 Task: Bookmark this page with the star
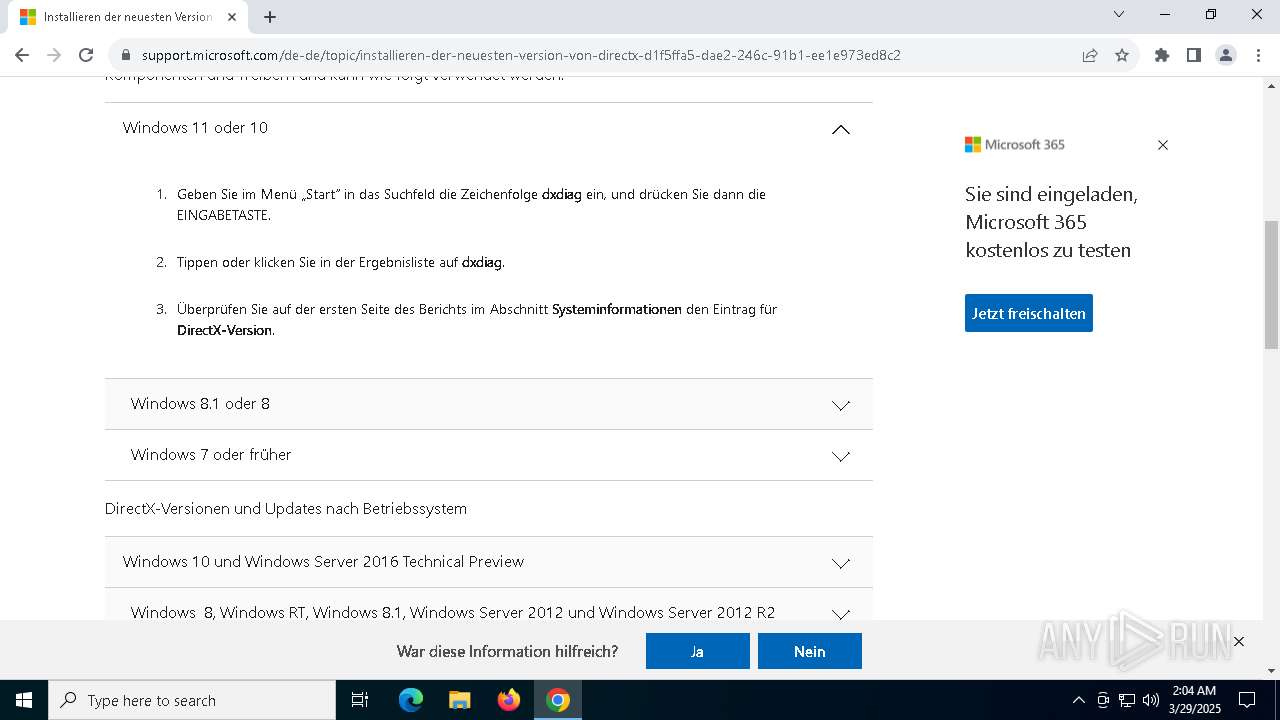click(1122, 55)
